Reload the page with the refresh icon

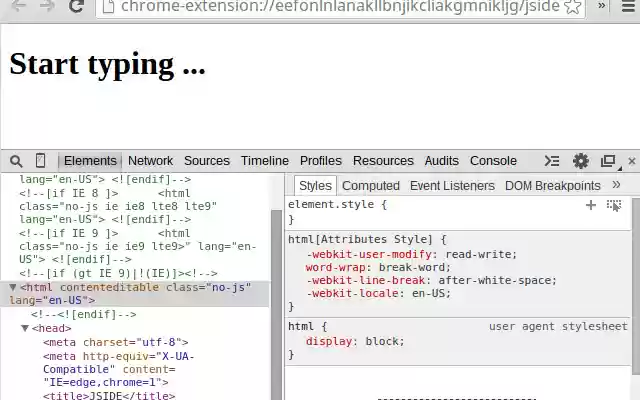click(76, 6)
